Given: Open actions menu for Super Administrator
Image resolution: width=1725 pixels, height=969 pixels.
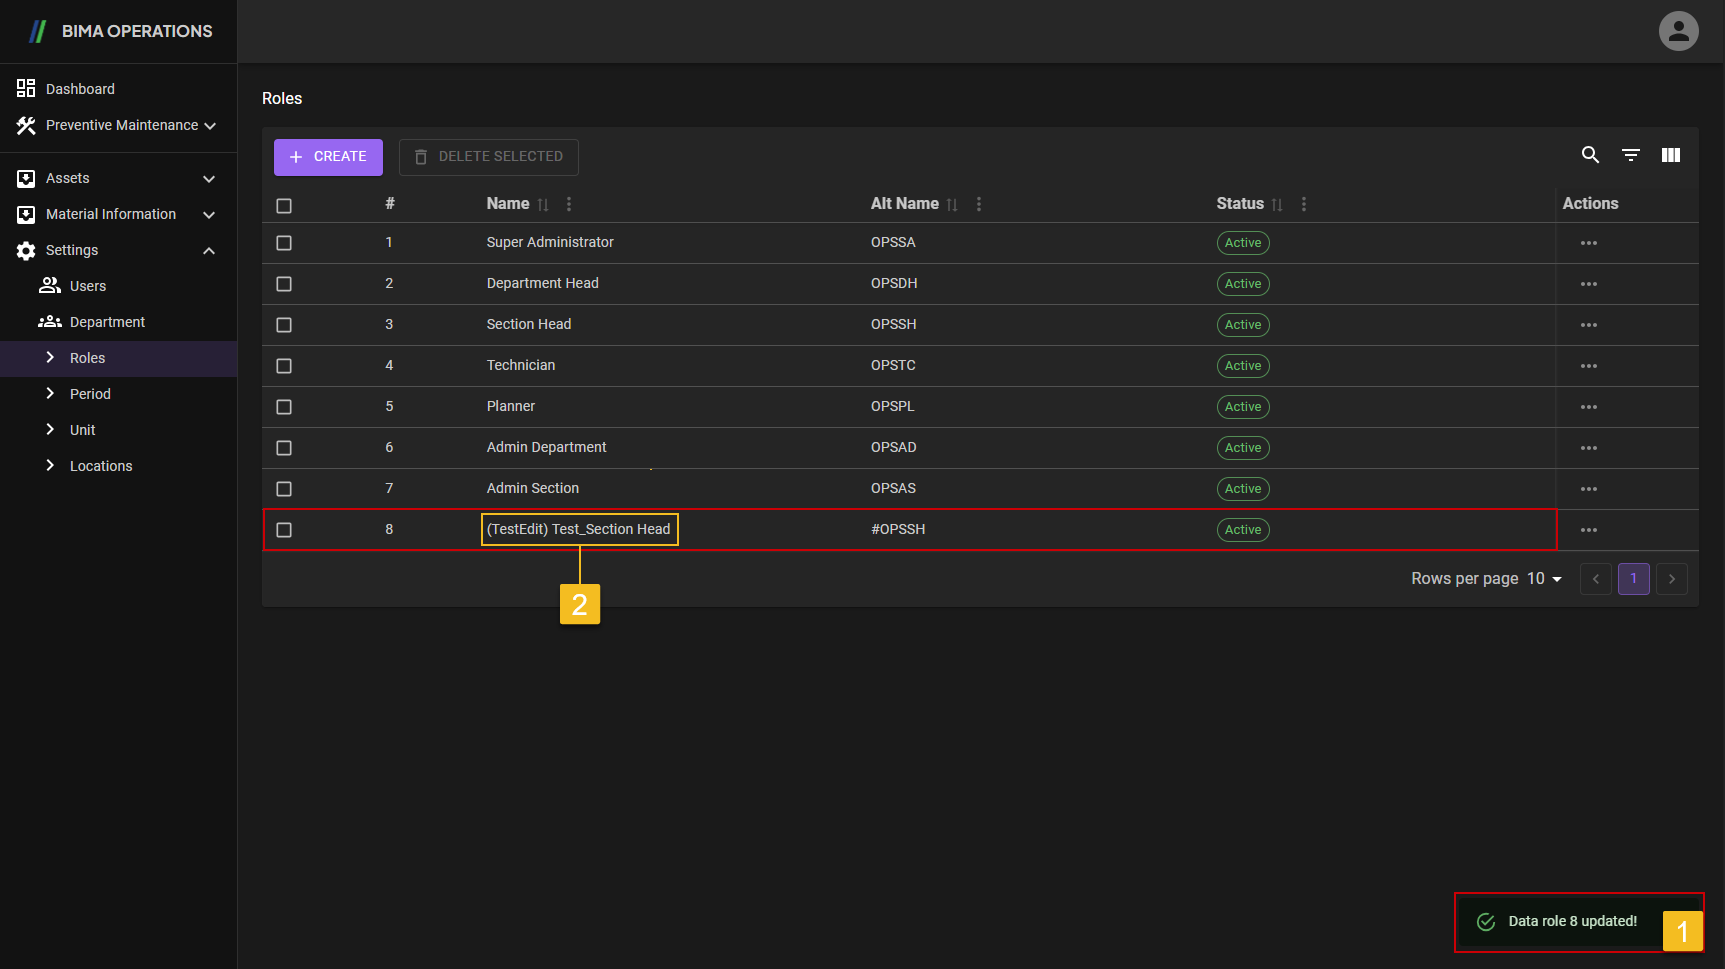Looking at the screenshot, I should click(x=1588, y=243).
